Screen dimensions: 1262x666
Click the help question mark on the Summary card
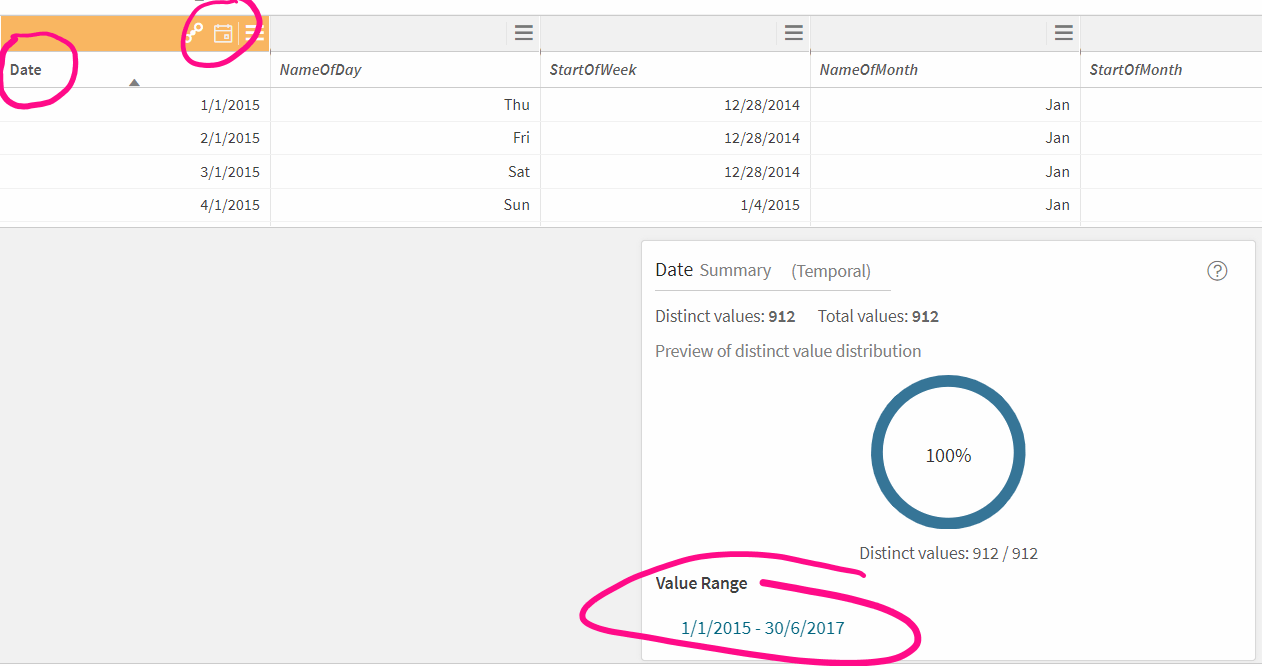point(1217,271)
